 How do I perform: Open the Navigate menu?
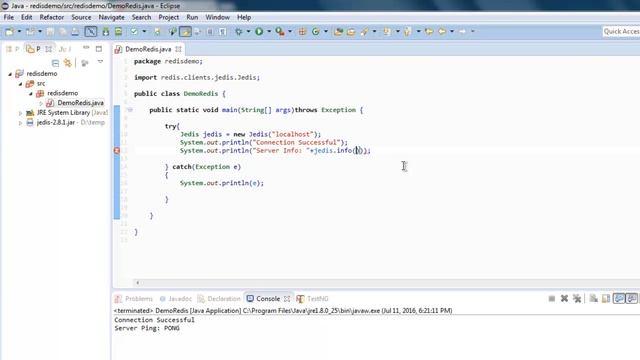click(111, 17)
